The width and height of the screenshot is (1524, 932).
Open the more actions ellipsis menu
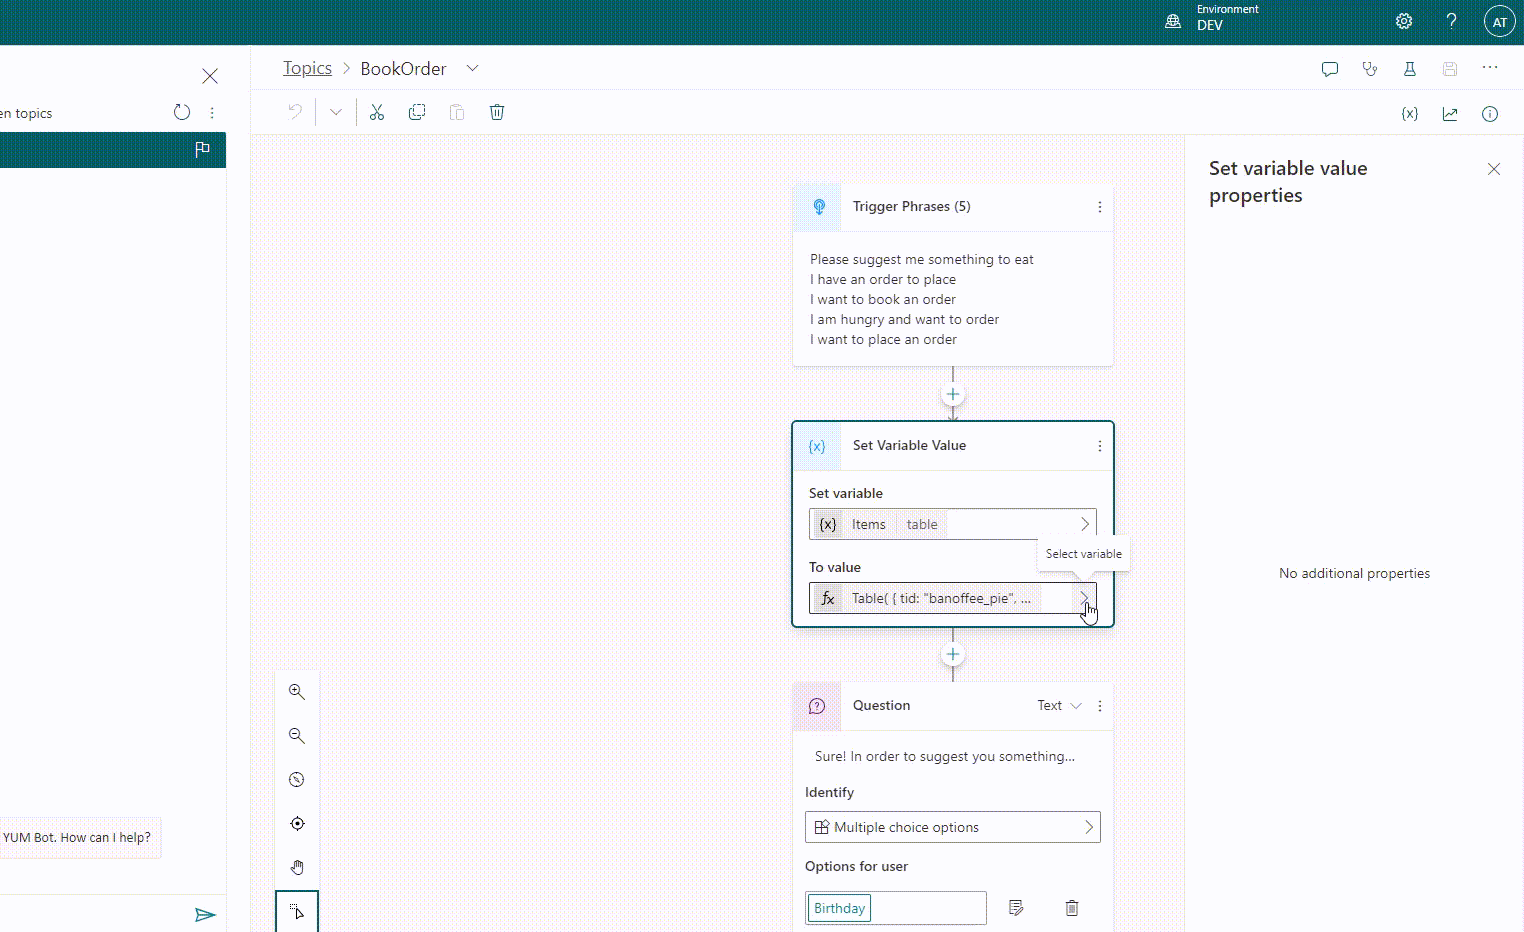(1490, 68)
